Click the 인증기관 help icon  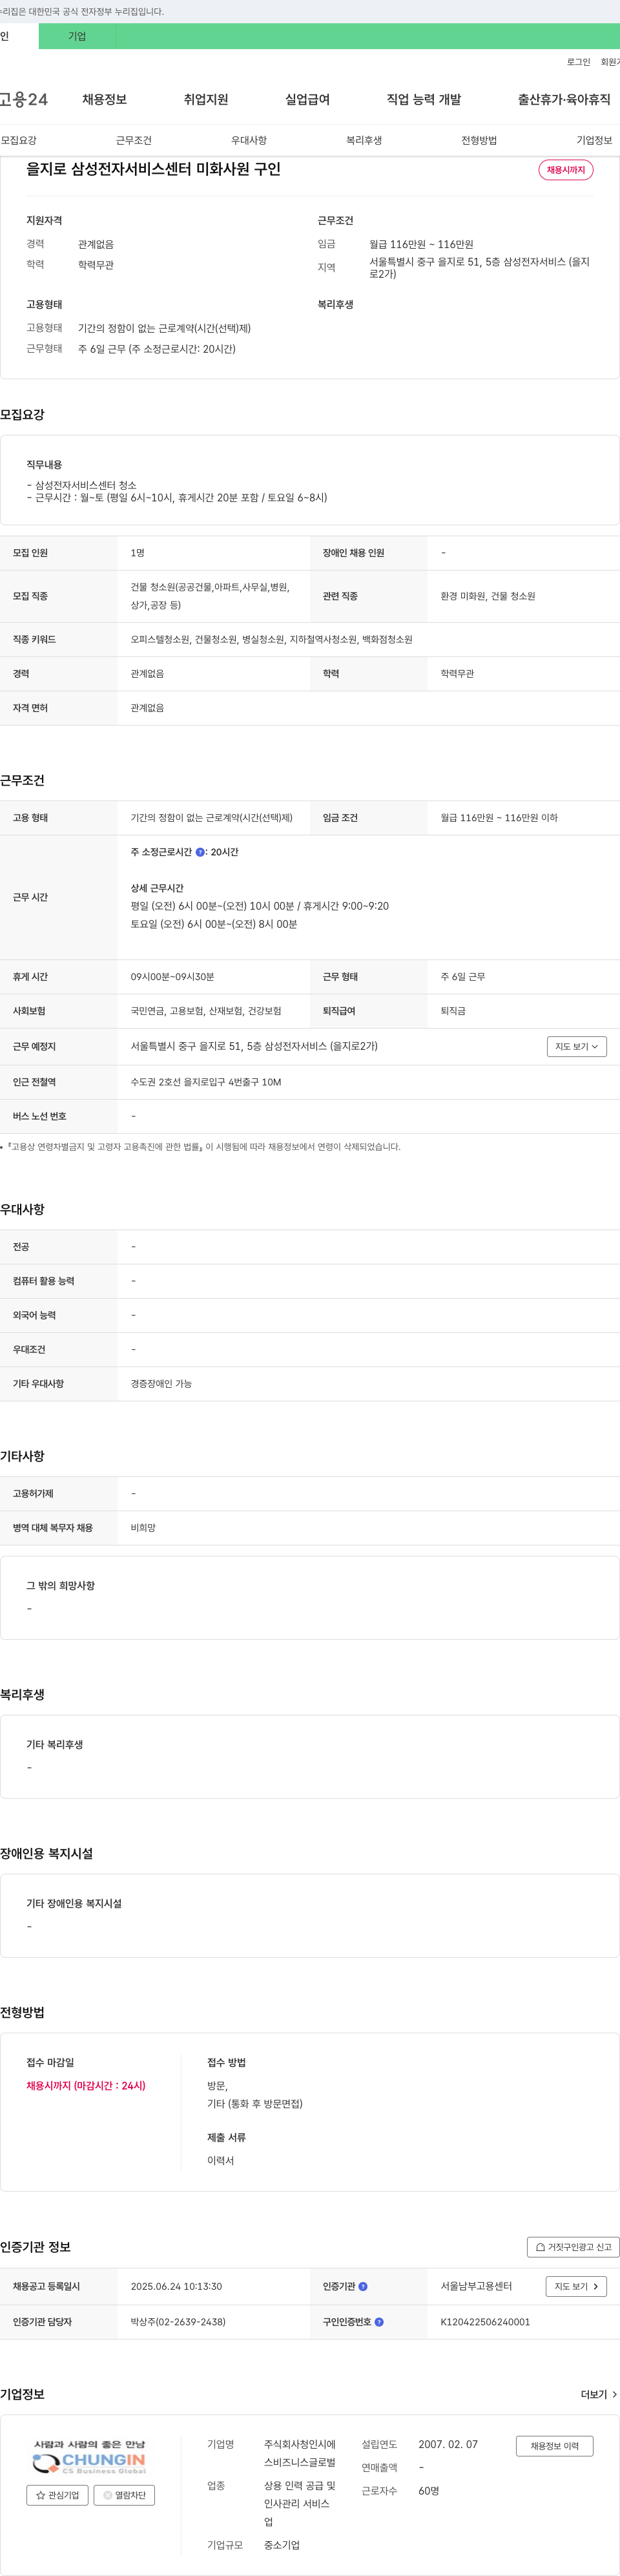(363, 2286)
